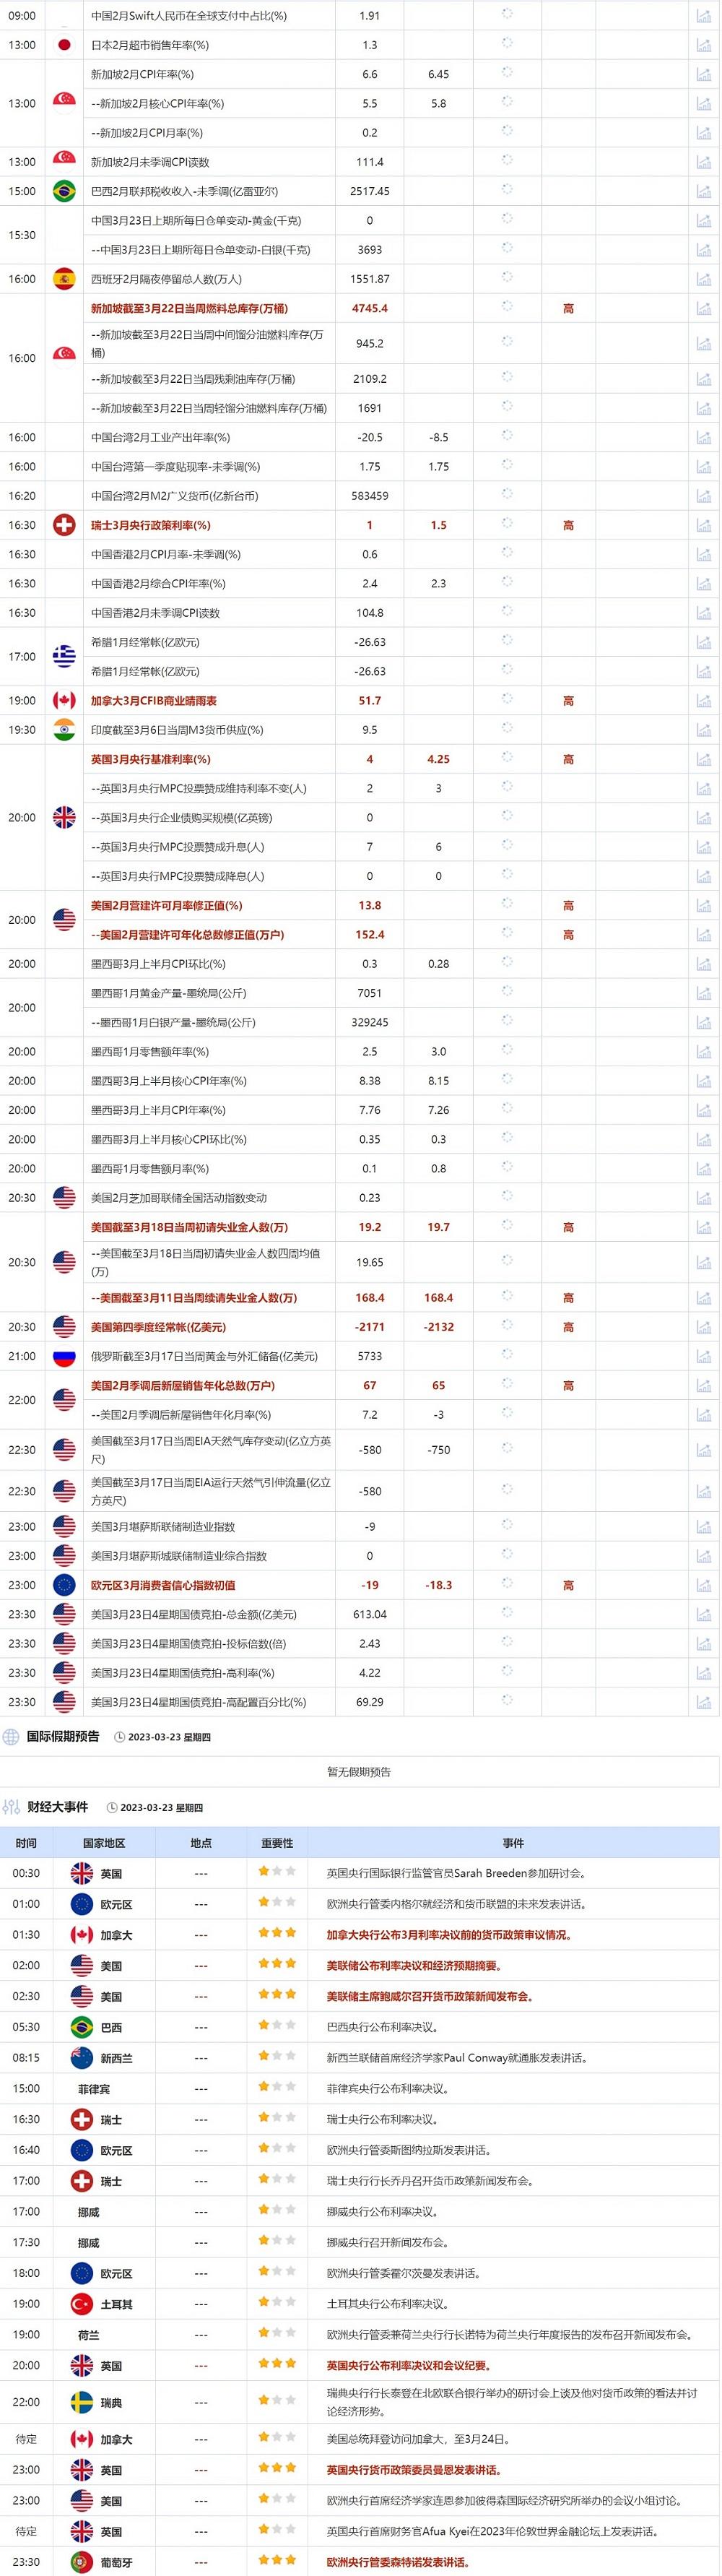The image size is (722, 2576).
Task: Open chart icon for 日本2月超市销售年率 row
Action: point(704,45)
